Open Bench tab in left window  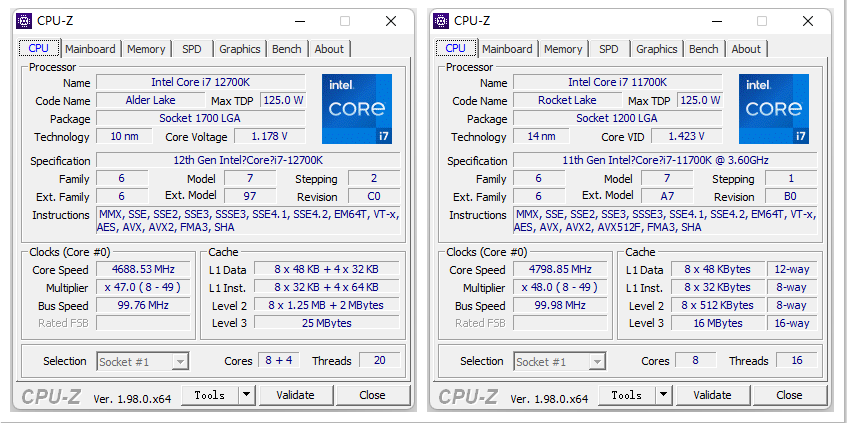click(x=286, y=49)
